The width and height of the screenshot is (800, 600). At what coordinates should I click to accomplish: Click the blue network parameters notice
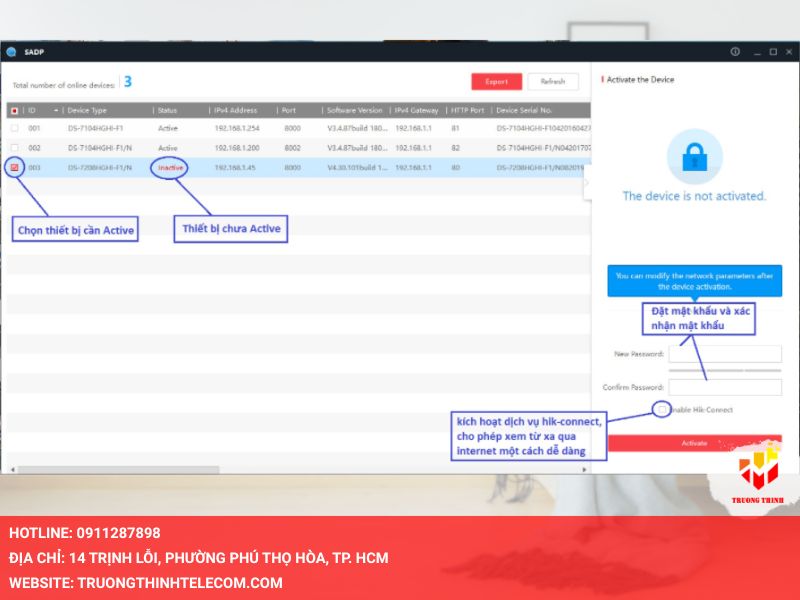[694, 281]
